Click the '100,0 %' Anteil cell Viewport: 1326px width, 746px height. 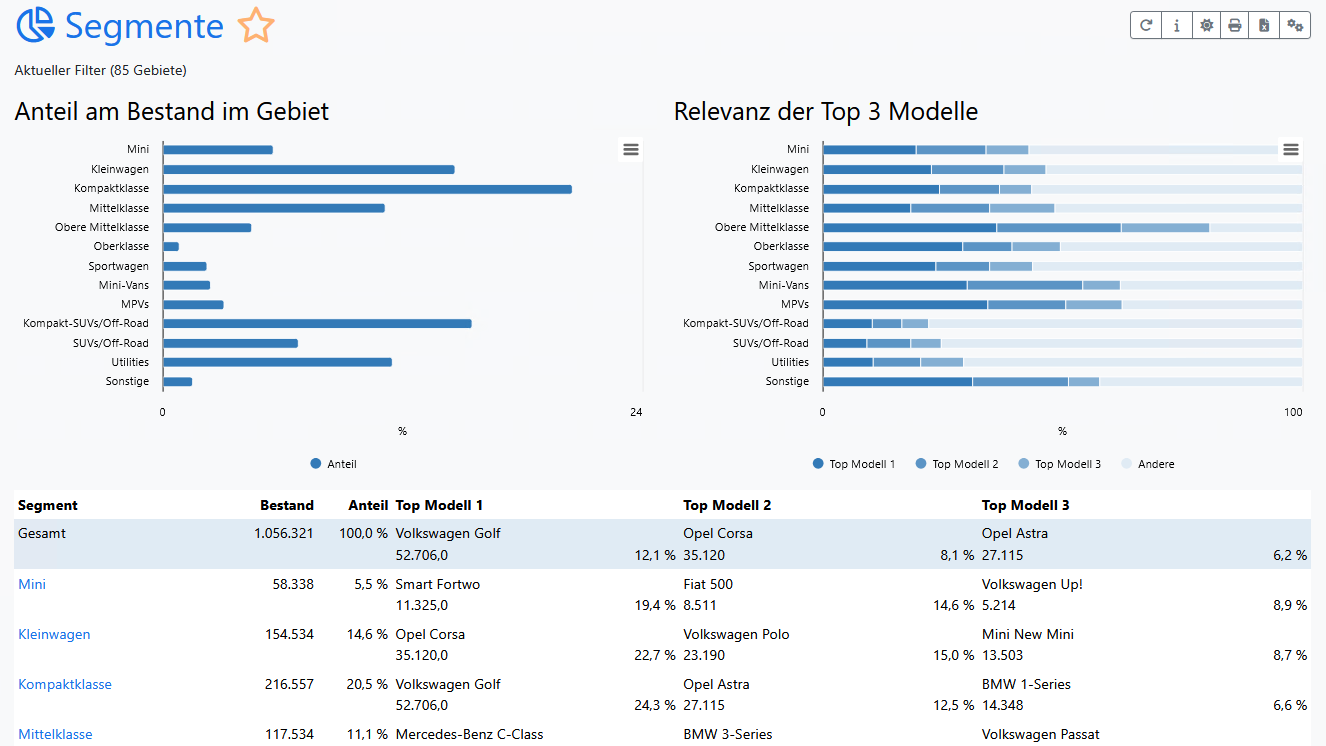(363, 533)
